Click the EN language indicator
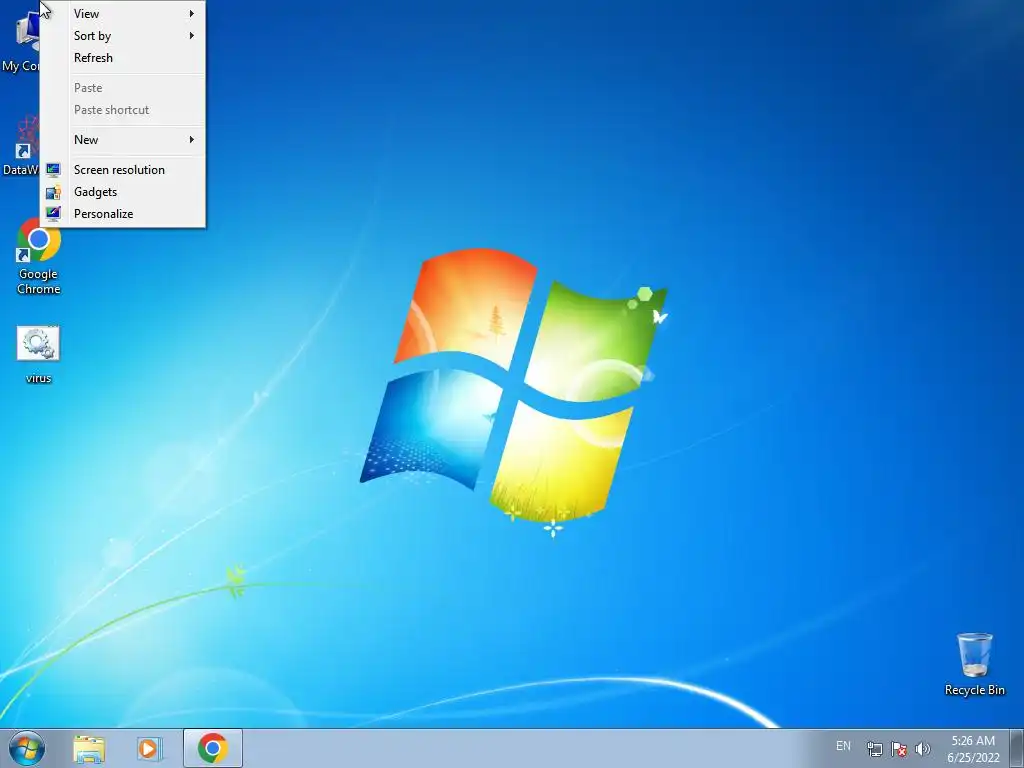1024x768 pixels. 843,746
